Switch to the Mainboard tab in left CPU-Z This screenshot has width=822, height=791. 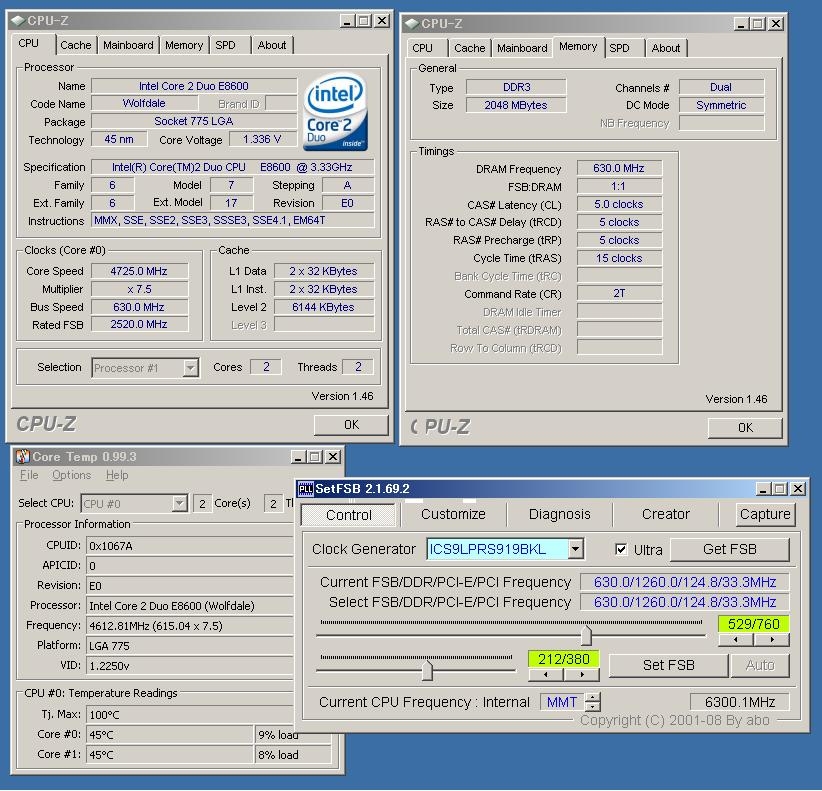[128, 45]
